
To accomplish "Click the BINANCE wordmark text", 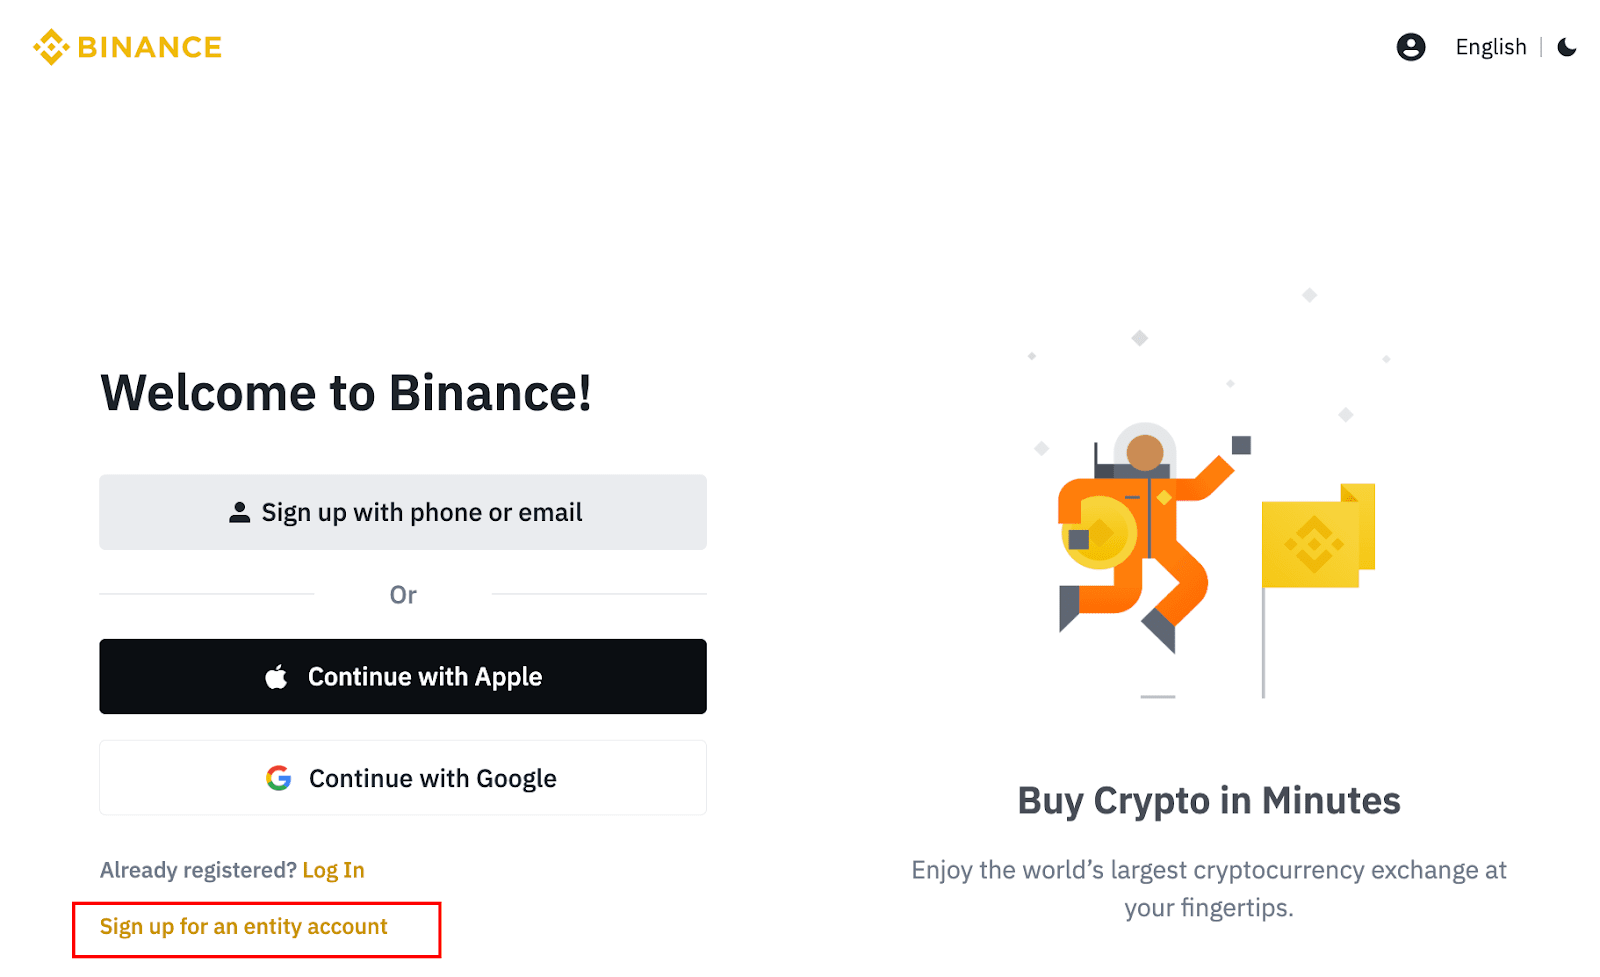I will 150,47.
